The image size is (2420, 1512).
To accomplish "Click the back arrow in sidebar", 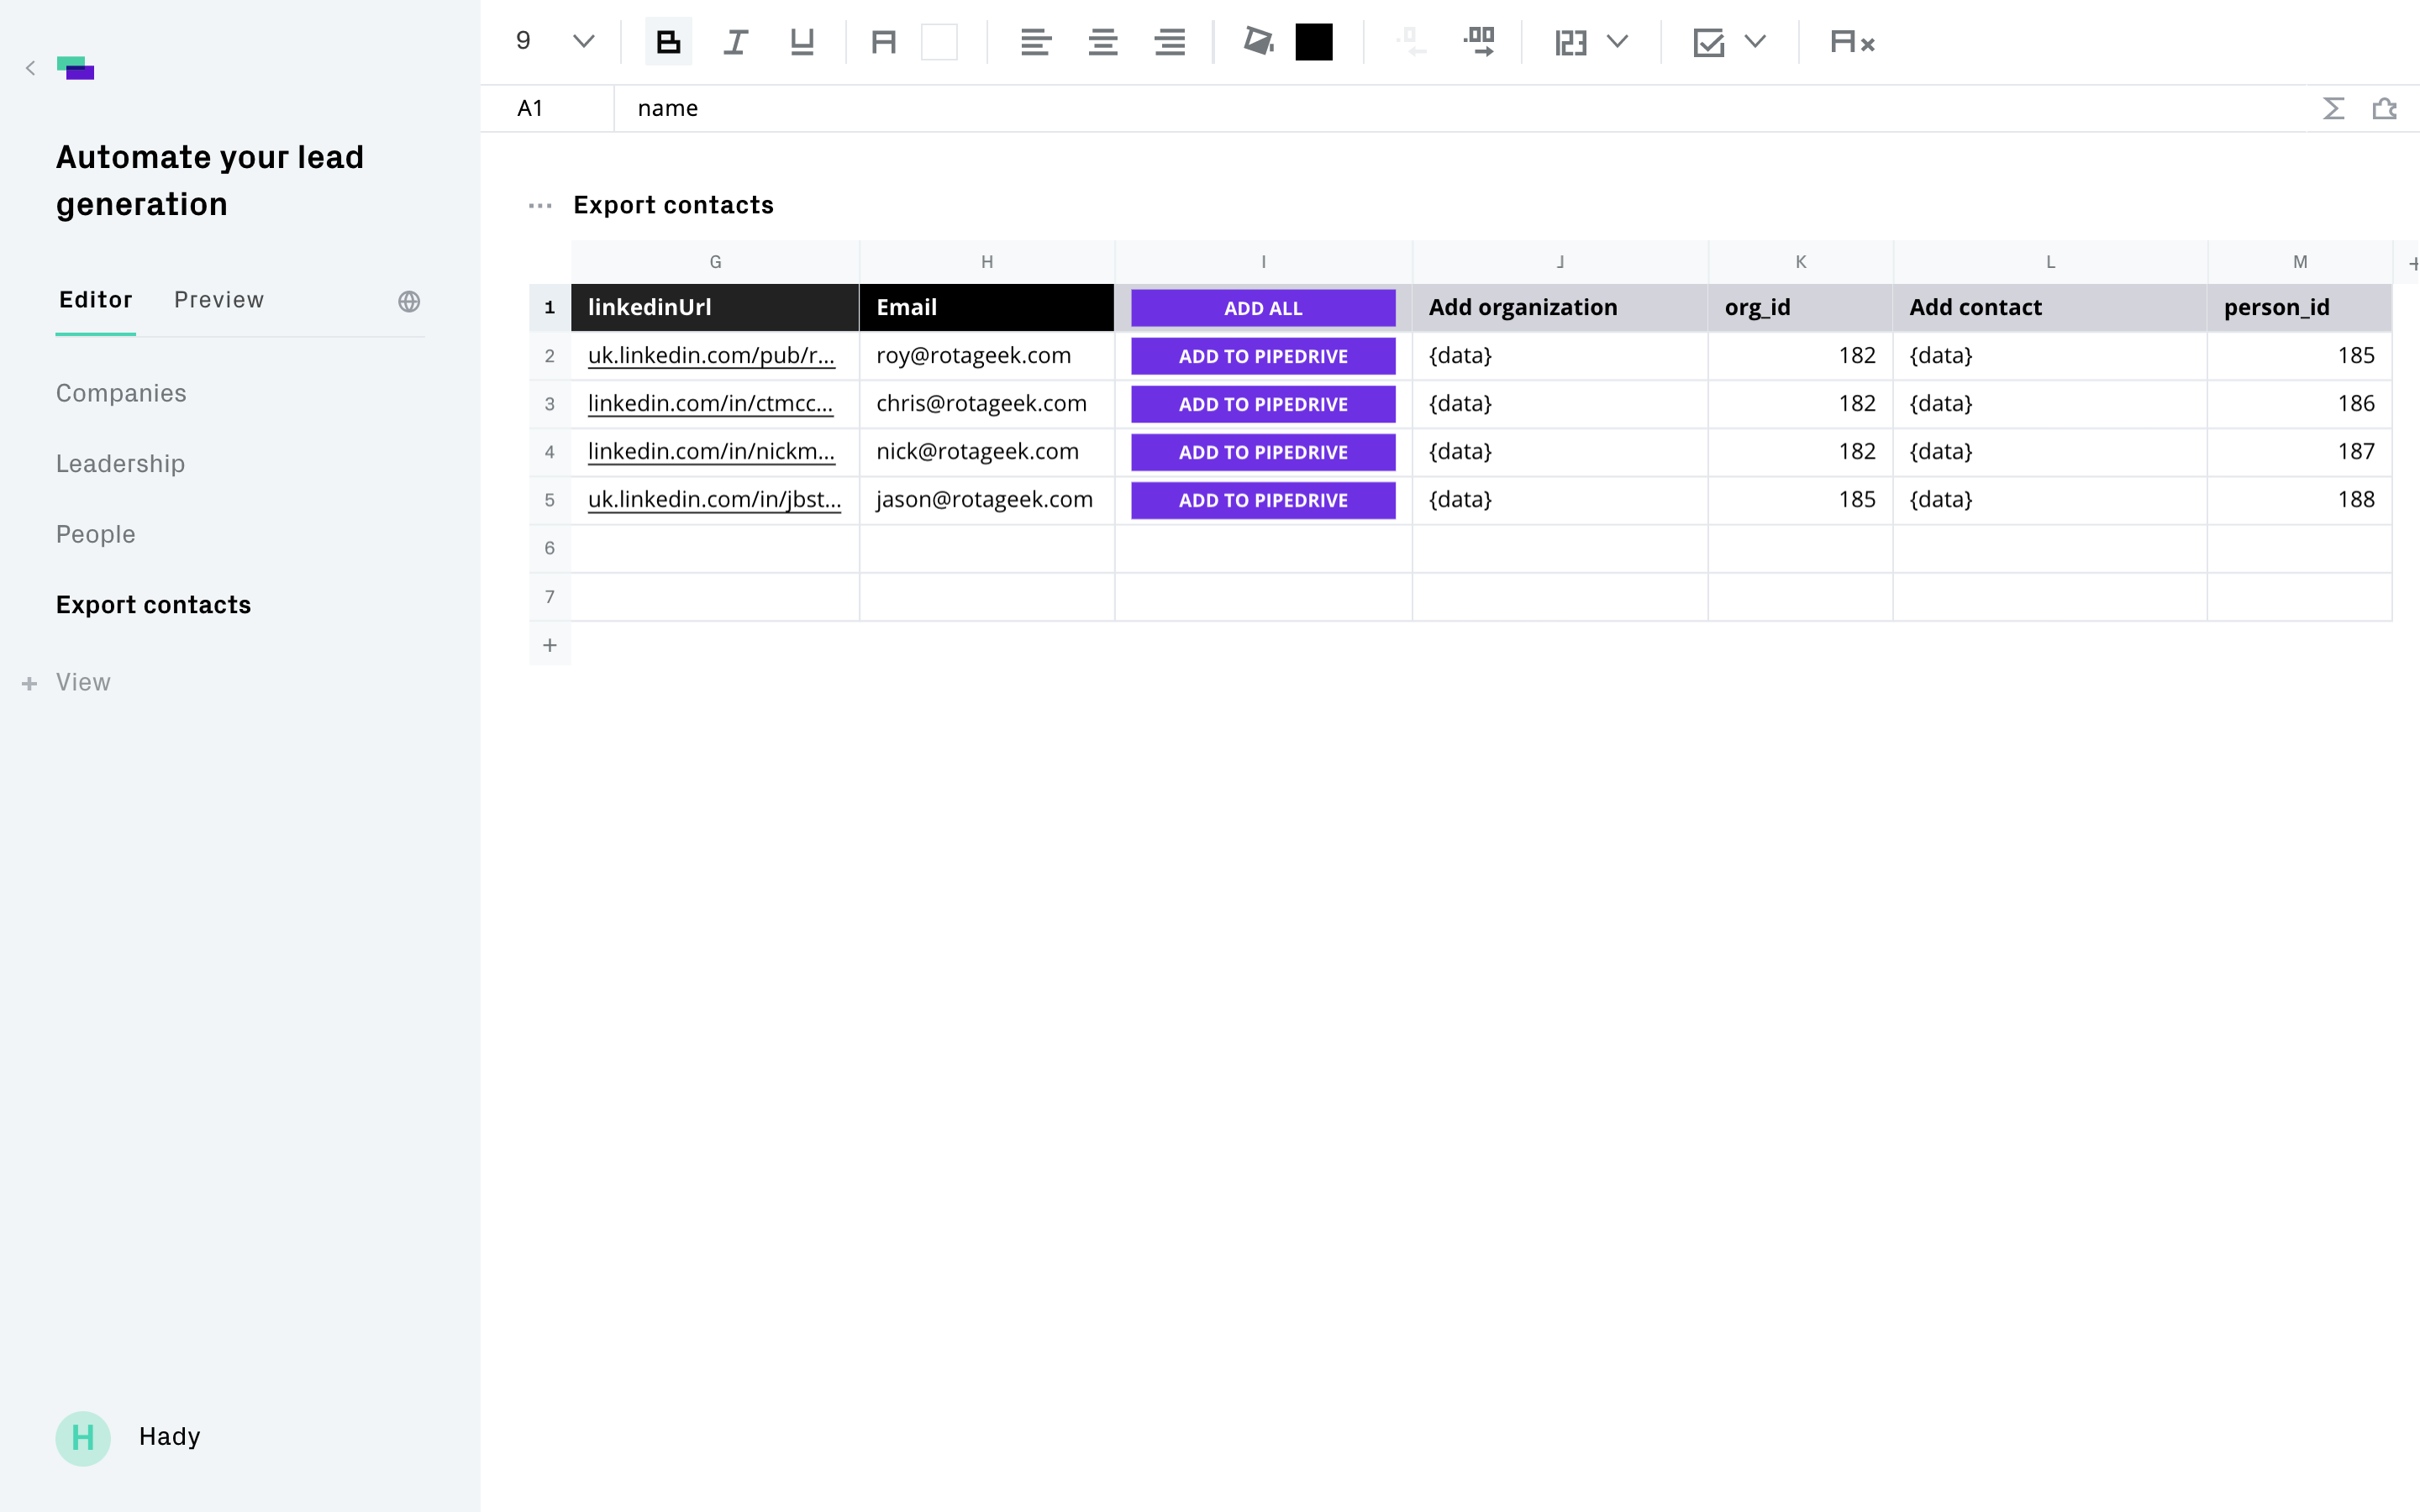I will (30, 68).
